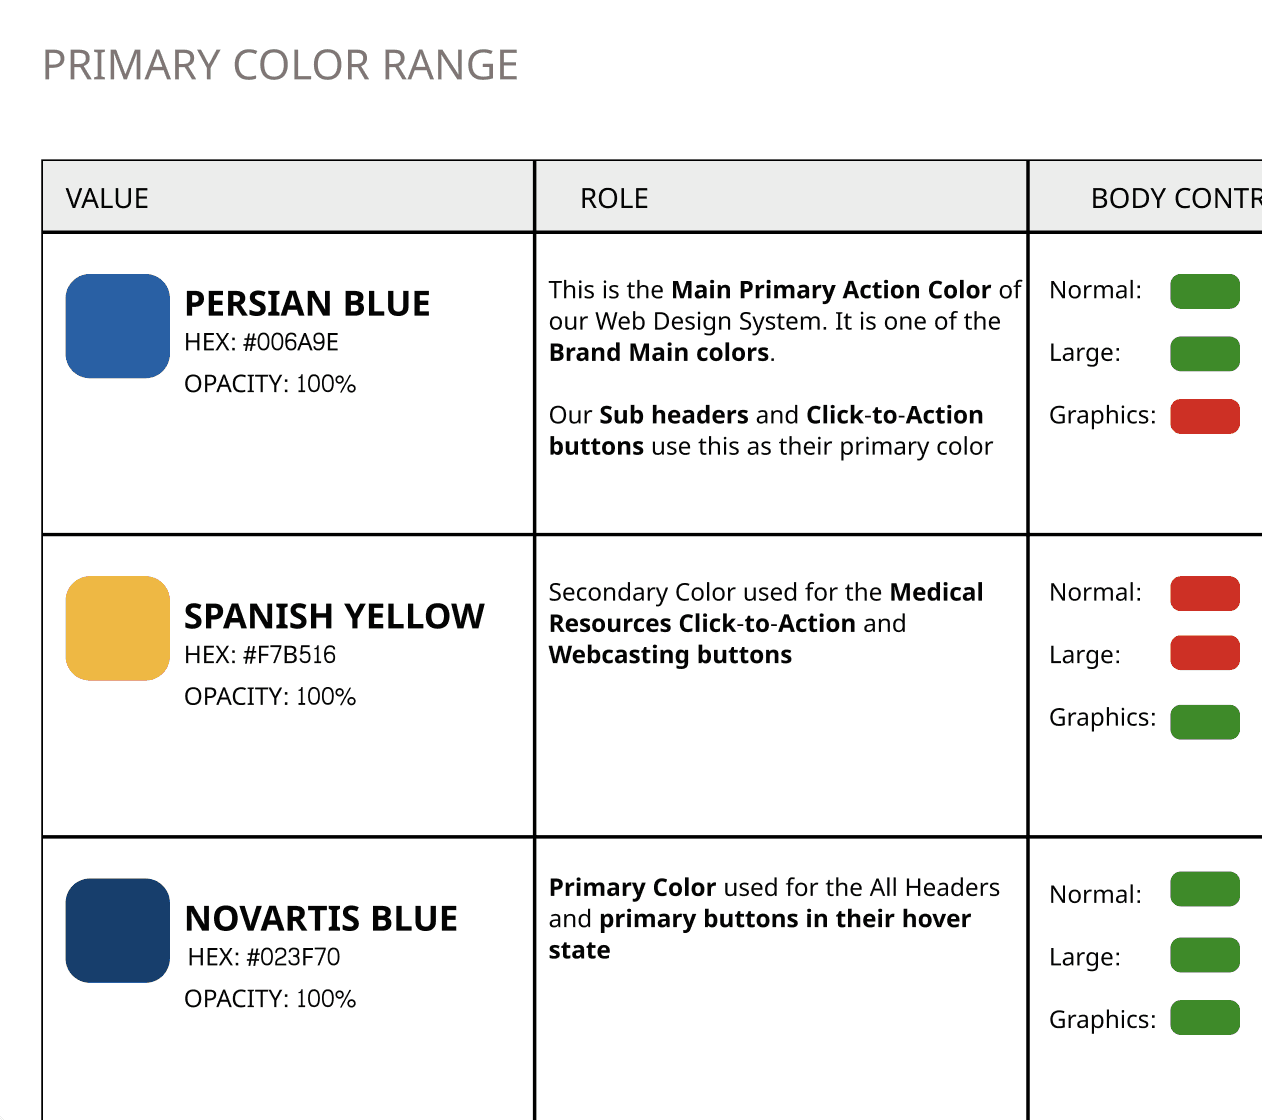
Task: Click the HEX #F7B516 value text
Action: 260,655
